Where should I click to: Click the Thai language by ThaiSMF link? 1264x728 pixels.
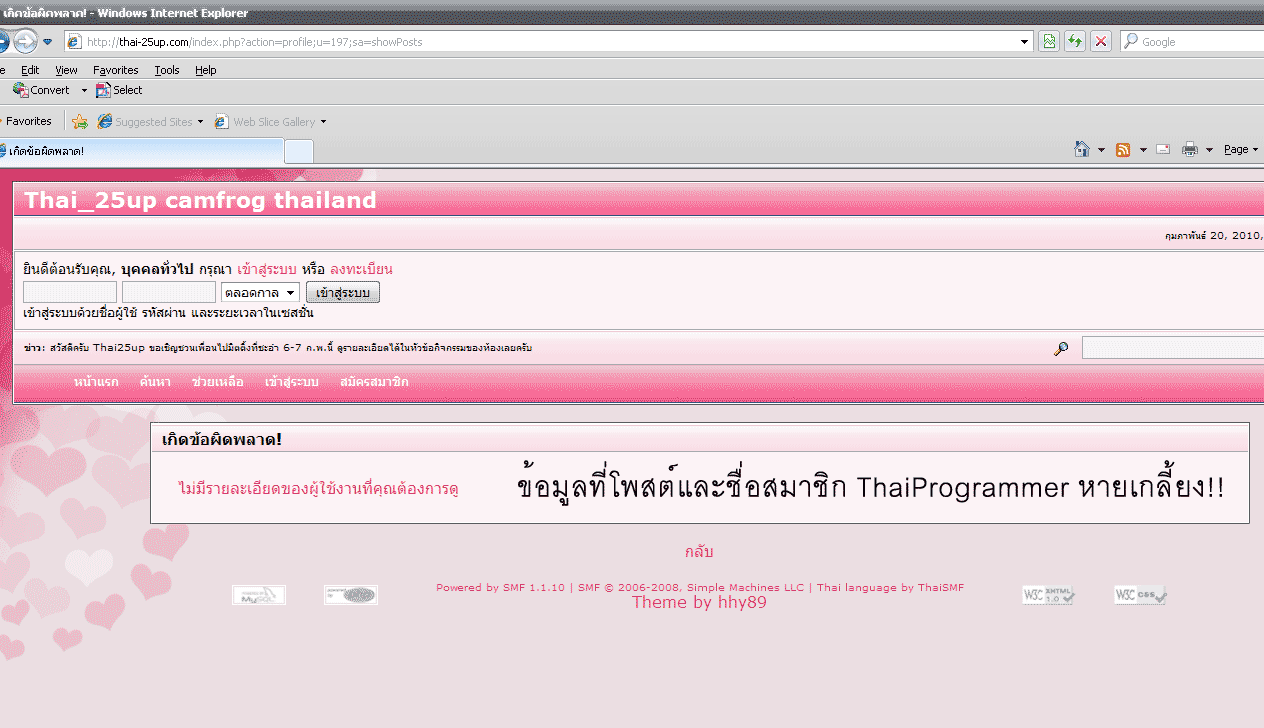[891, 588]
